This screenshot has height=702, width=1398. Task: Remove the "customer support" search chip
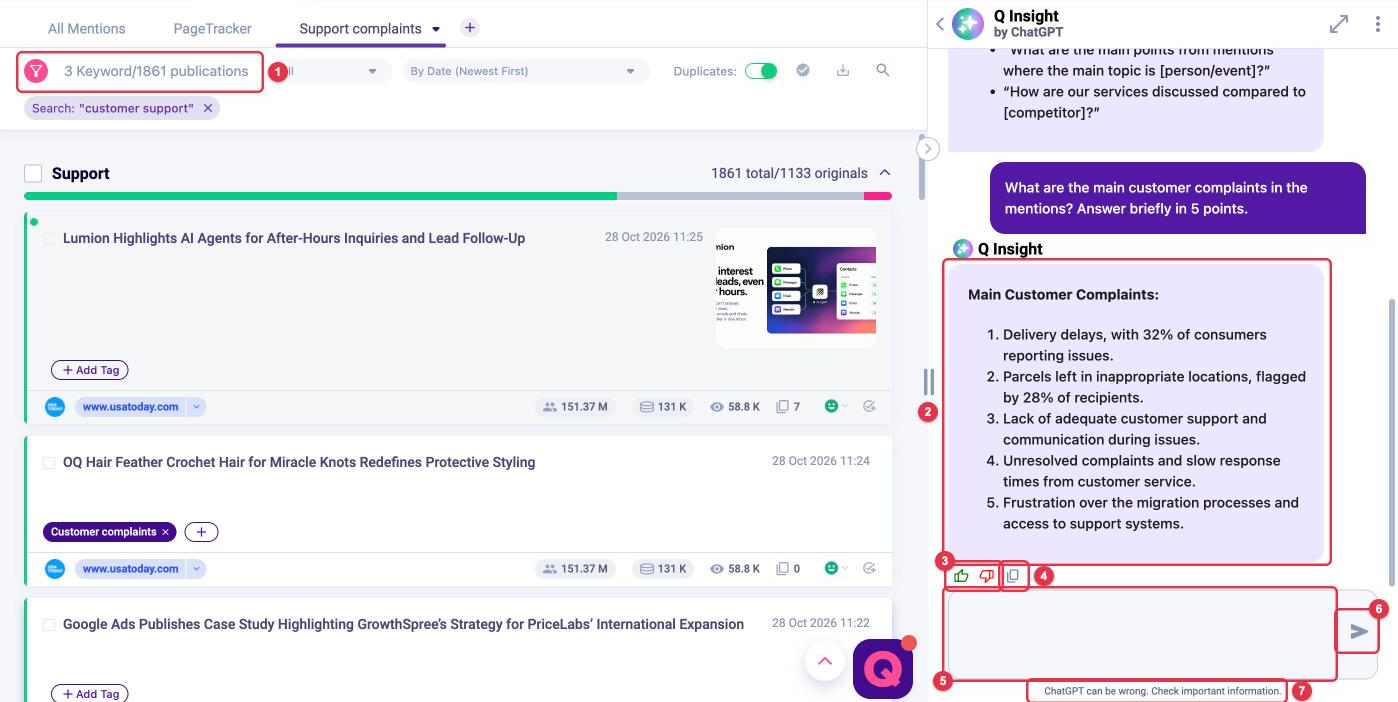tap(208, 108)
